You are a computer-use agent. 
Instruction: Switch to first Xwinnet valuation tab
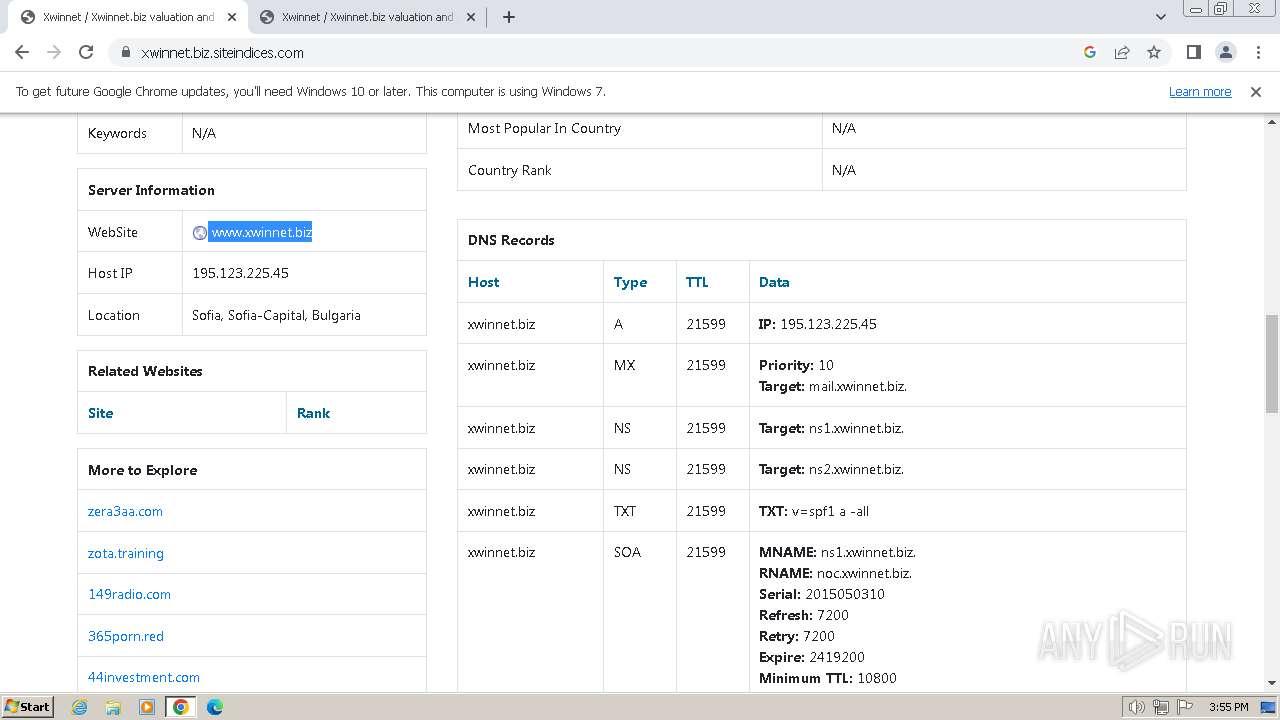(x=128, y=17)
